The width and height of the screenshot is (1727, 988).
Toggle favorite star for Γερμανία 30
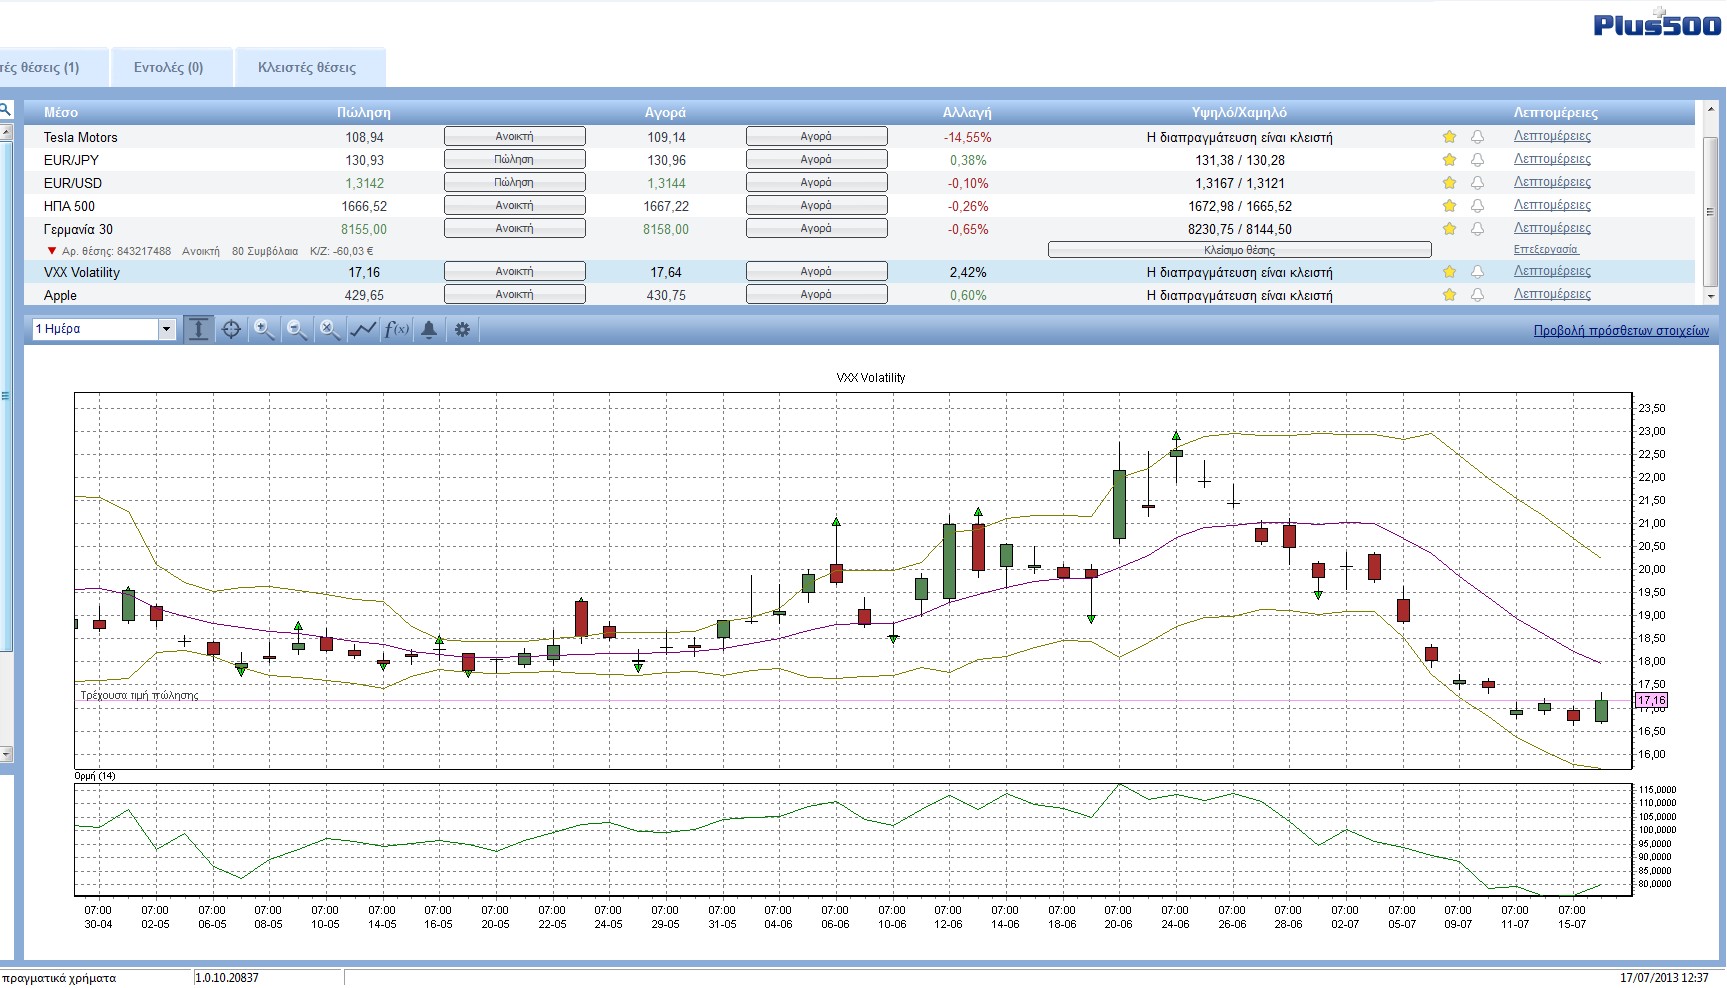point(1449,229)
